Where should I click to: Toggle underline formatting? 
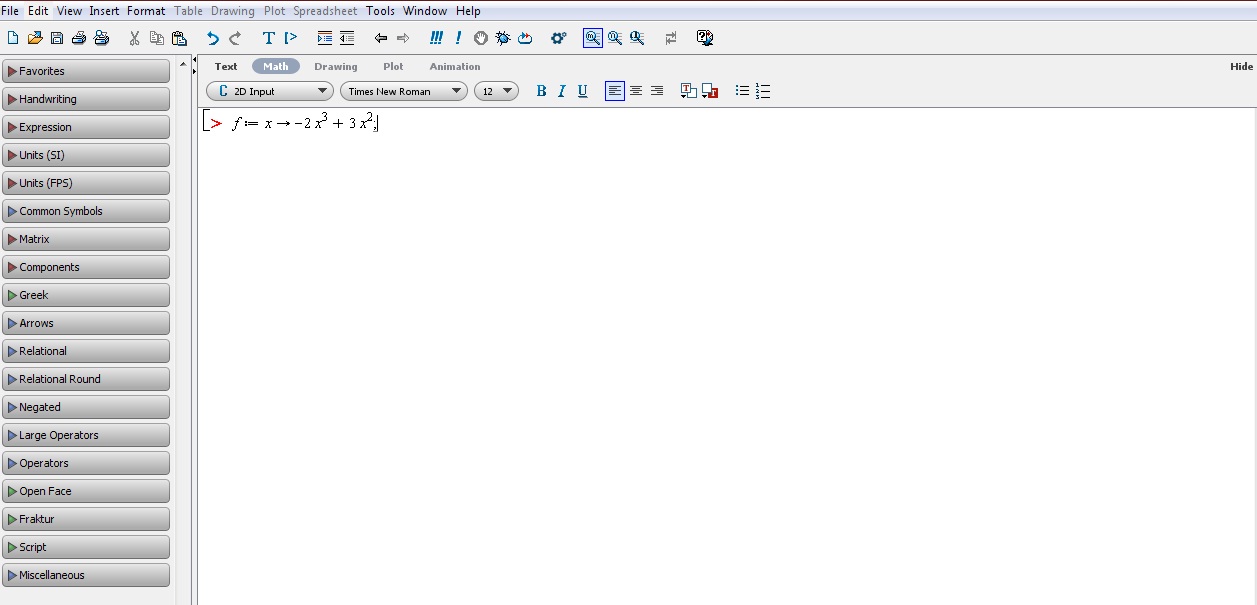click(x=582, y=91)
